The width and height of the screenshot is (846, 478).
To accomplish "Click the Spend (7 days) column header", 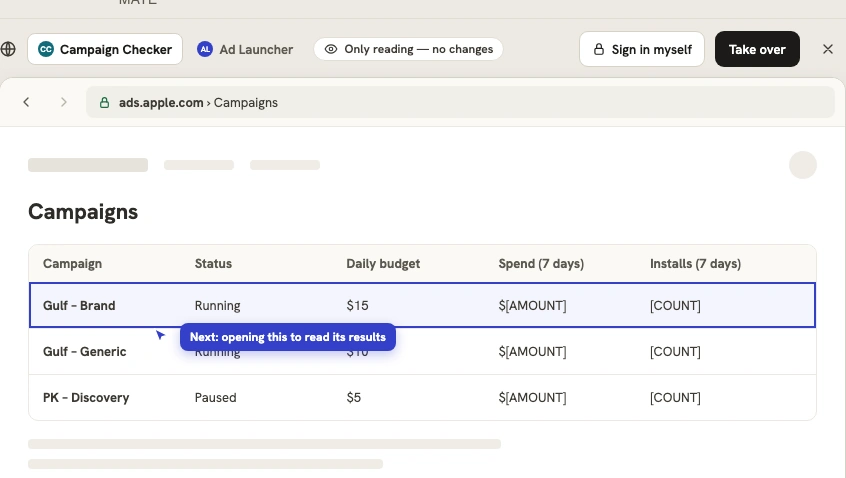I will pos(541,263).
